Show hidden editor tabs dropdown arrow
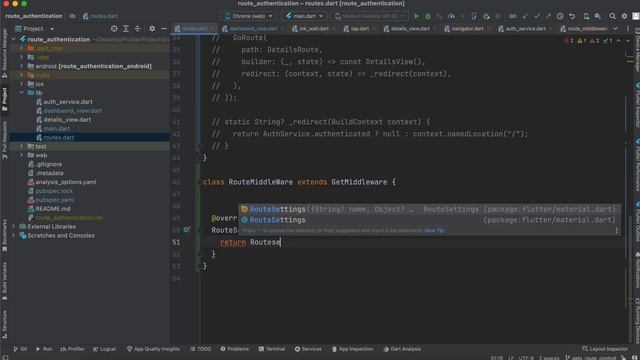This screenshot has width=640, height=360. click(615, 29)
